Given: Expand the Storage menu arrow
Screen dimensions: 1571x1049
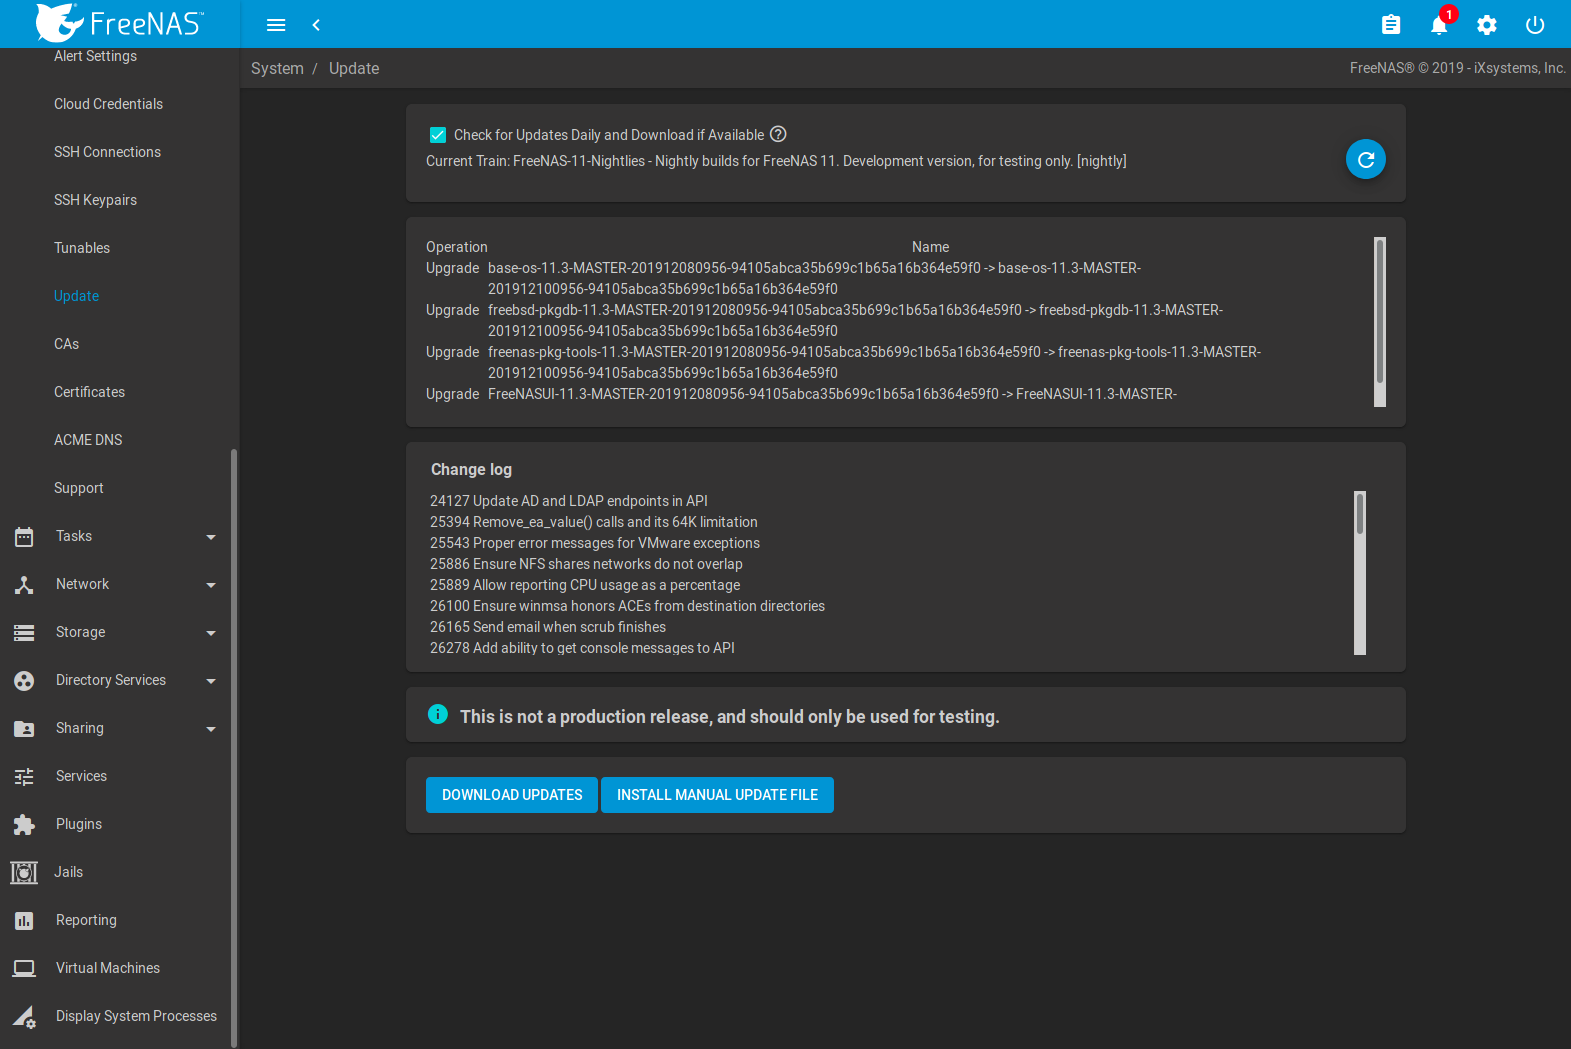Looking at the screenshot, I should pos(211,633).
